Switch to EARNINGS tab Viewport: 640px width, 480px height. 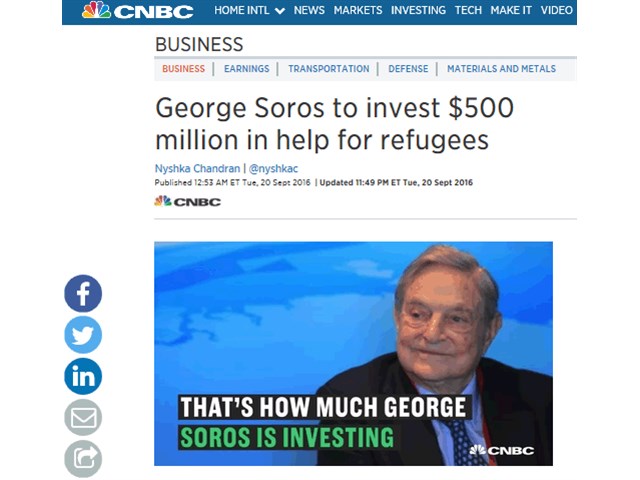coord(247,69)
